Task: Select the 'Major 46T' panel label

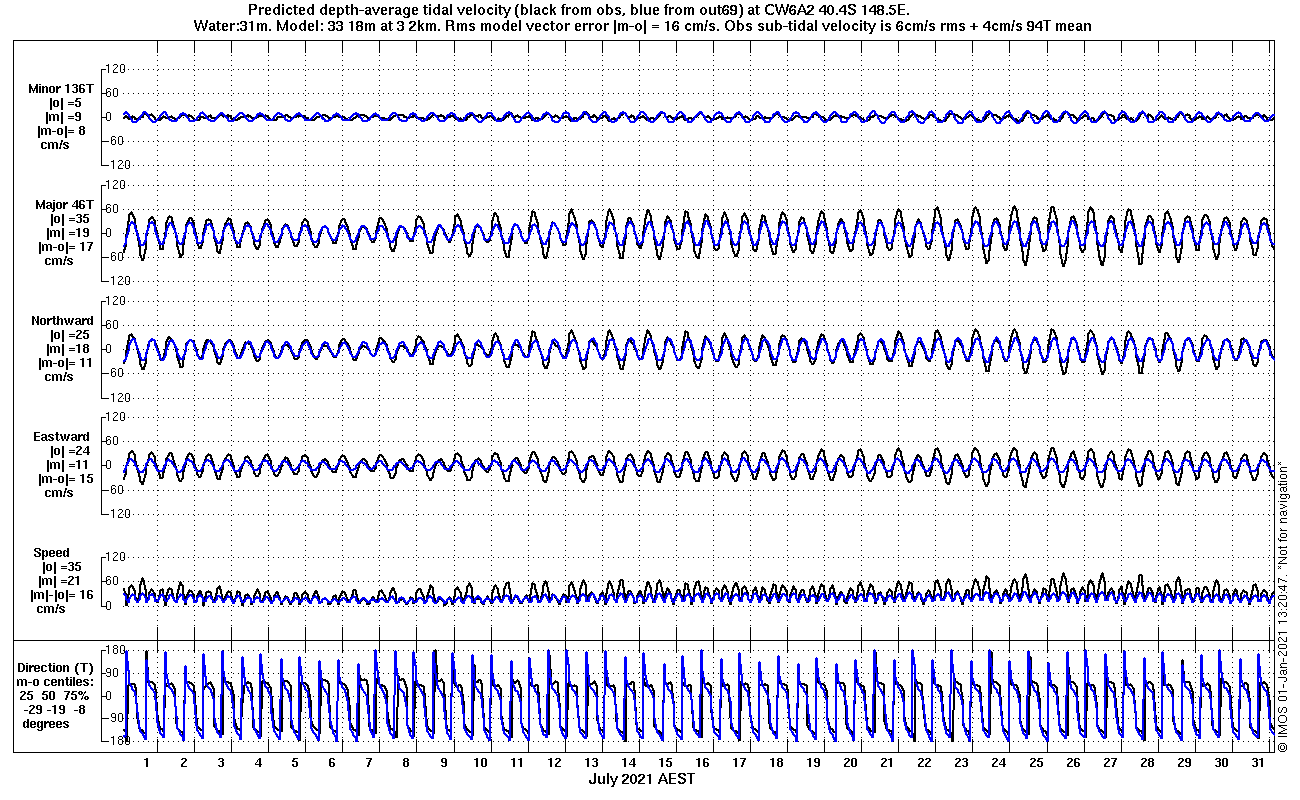Action: coord(64,205)
